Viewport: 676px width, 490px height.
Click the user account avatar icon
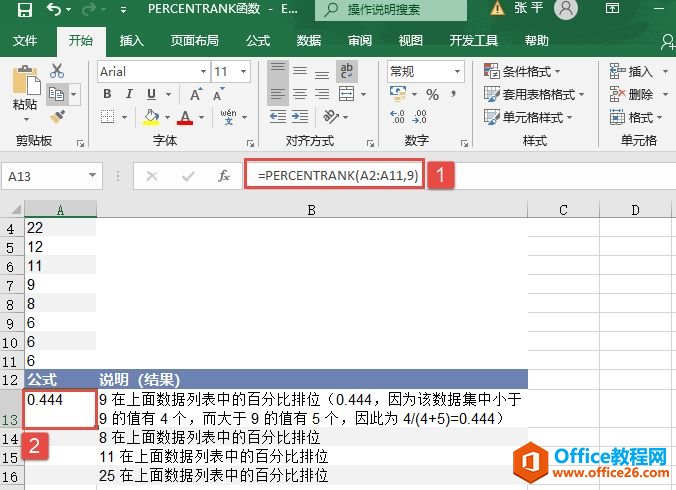click(566, 9)
